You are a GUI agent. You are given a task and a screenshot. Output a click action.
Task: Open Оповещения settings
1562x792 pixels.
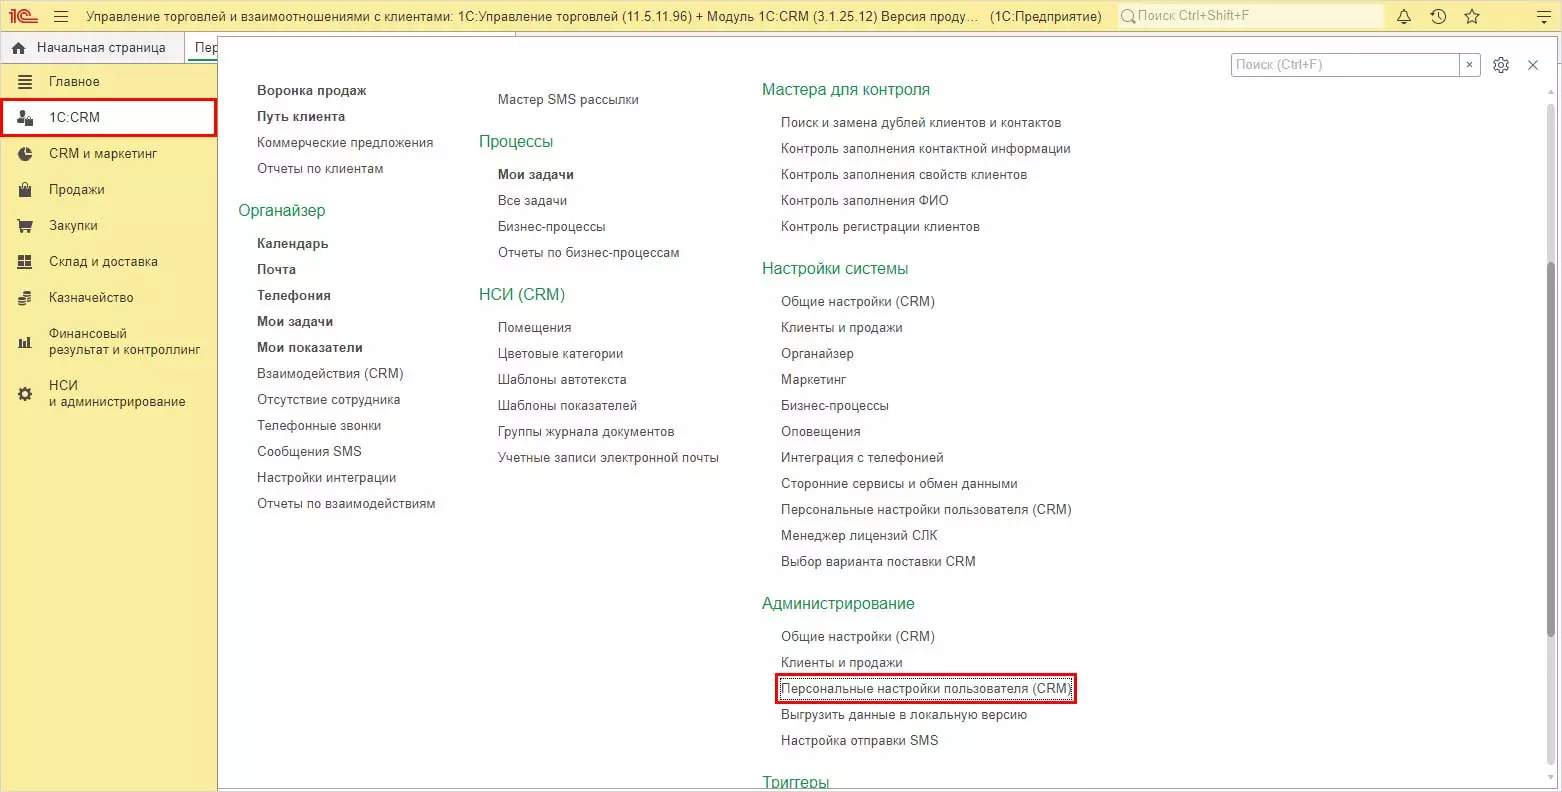click(x=821, y=432)
